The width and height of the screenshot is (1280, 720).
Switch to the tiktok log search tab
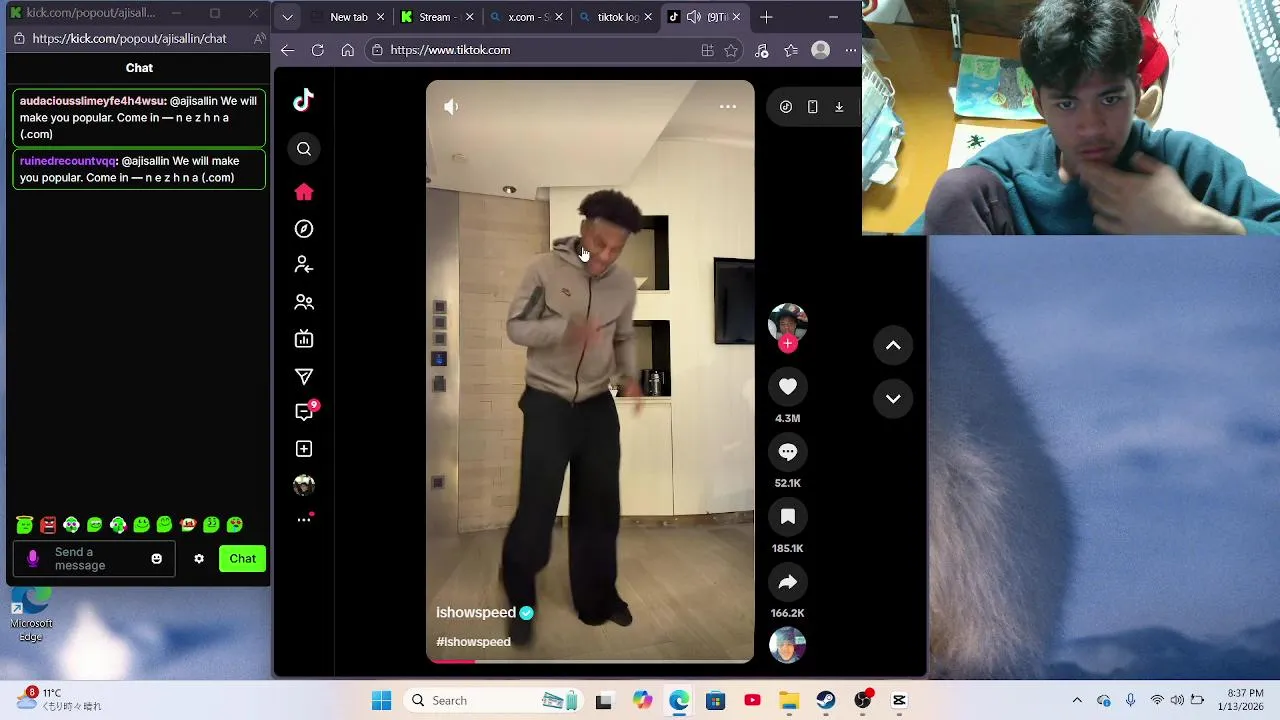point(616,17)
